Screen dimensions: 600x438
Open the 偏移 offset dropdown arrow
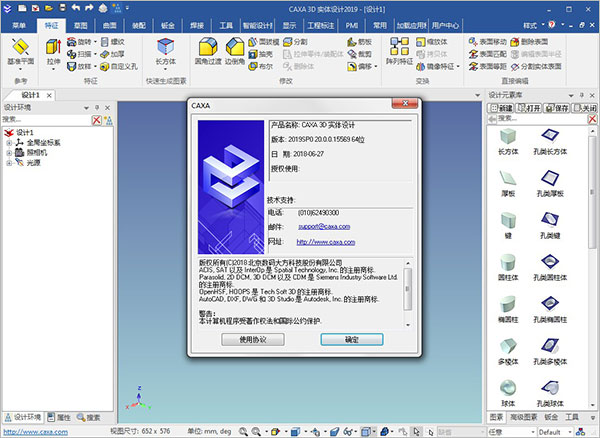[x=376, y=66]
